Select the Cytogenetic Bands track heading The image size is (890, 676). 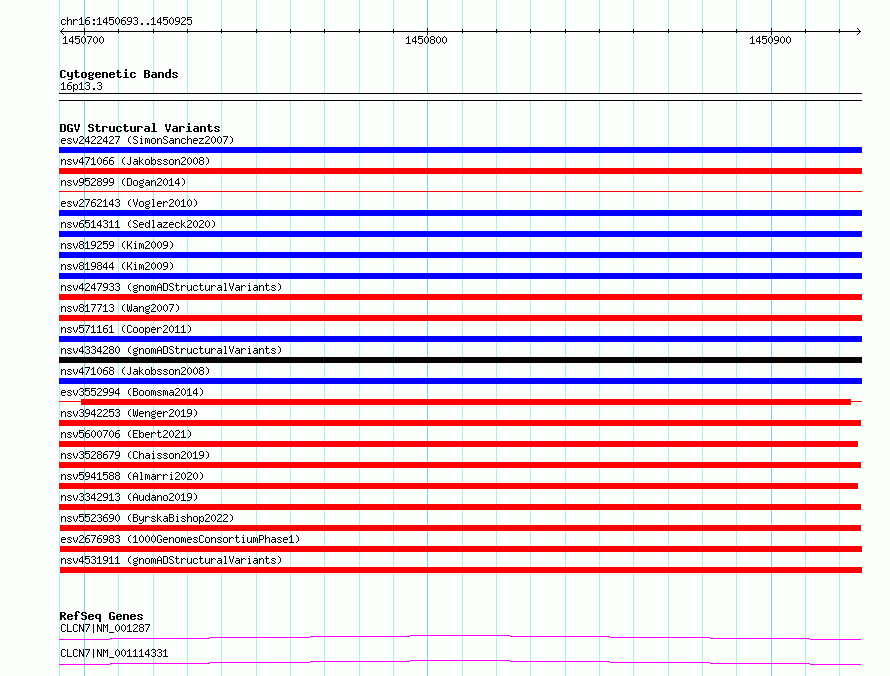click(x=119, y=74)
